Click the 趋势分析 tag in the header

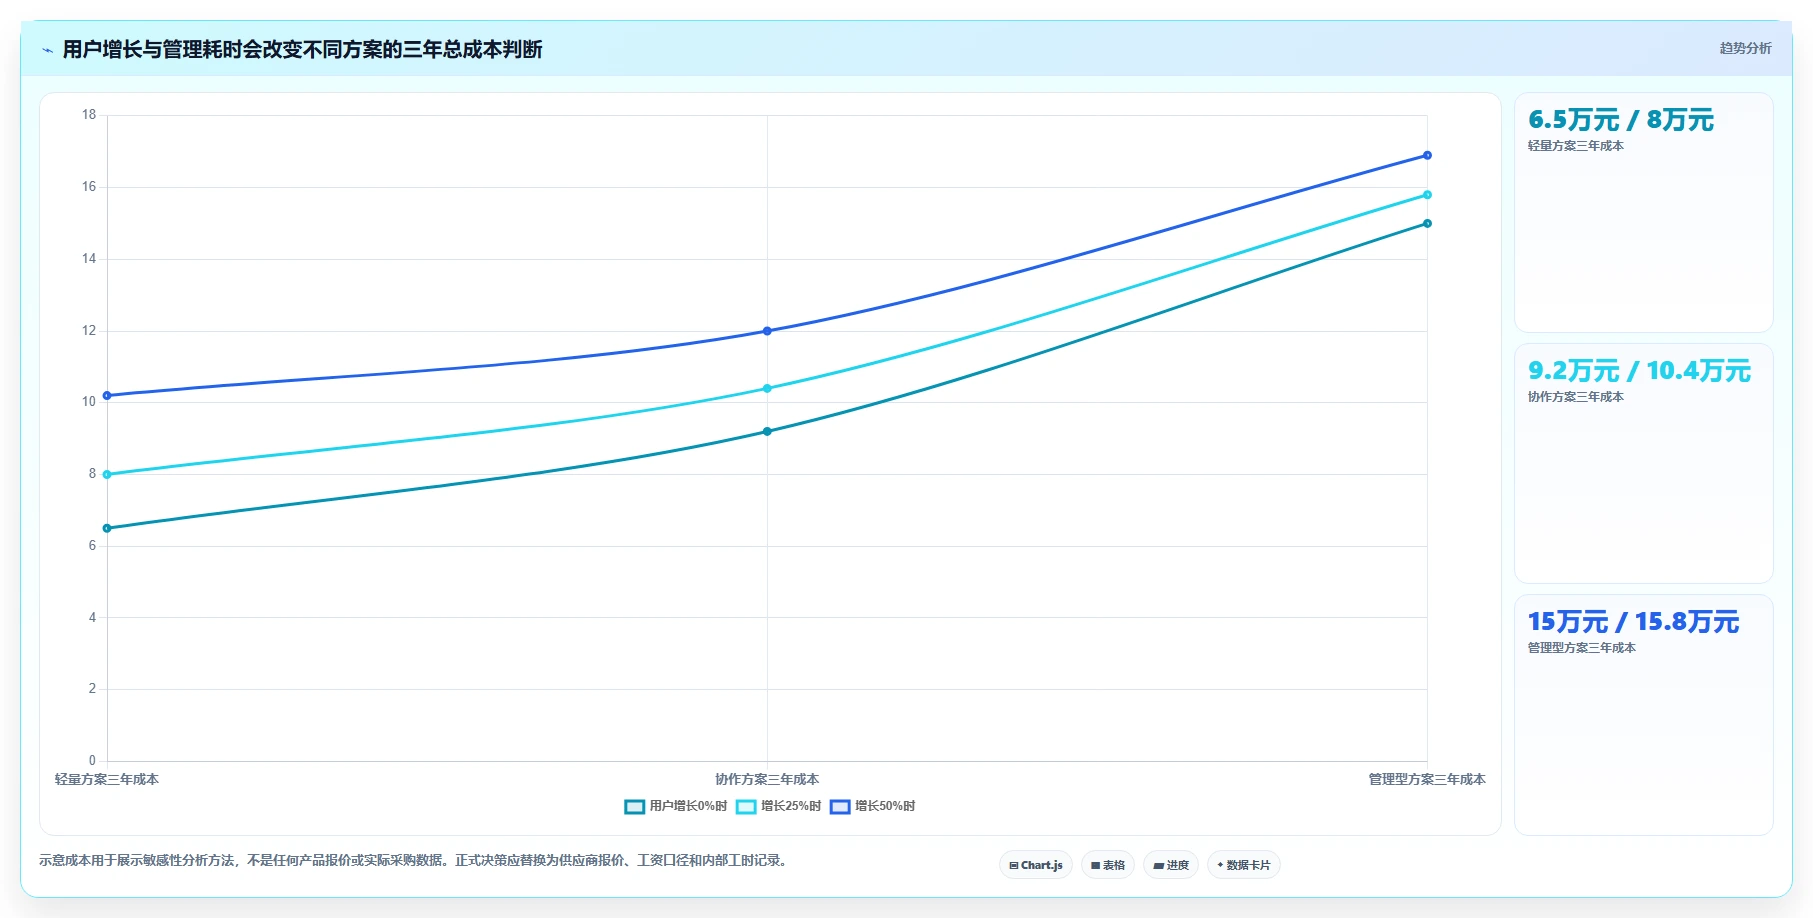[x=1745, y=48]
